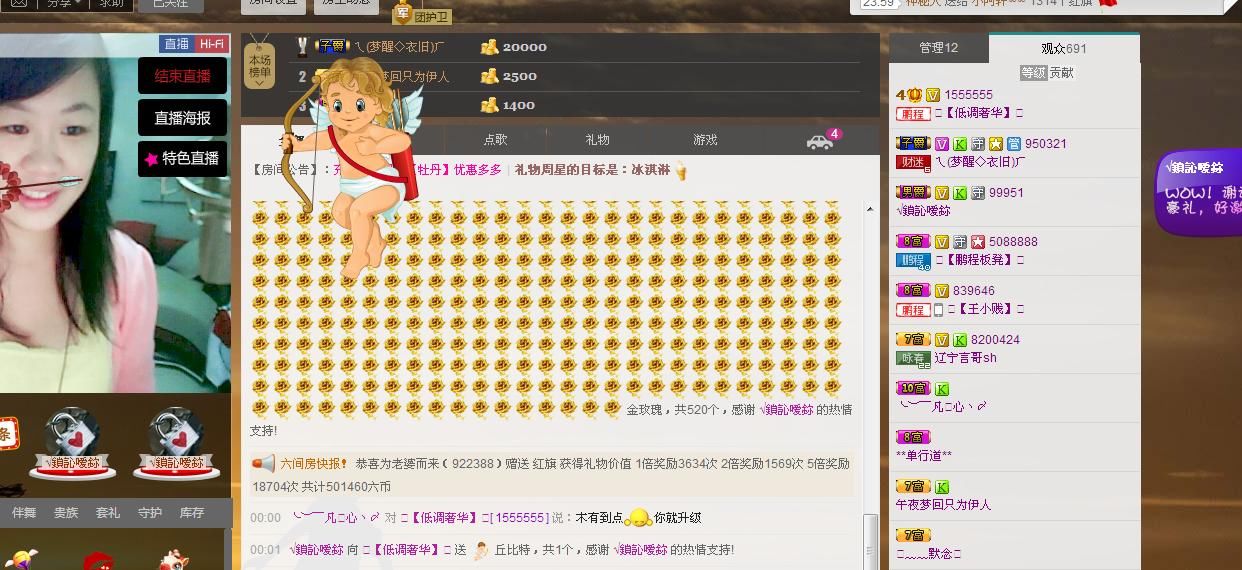Open the 分享 dropdown at the top
1242x570 pixels.
(62, 3)
